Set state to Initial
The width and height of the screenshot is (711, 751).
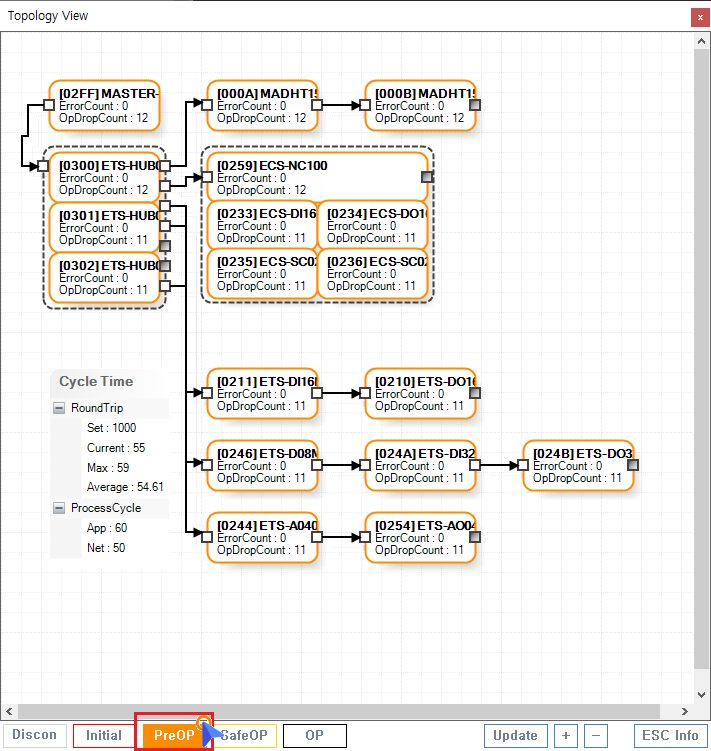[x=104, y=736]
